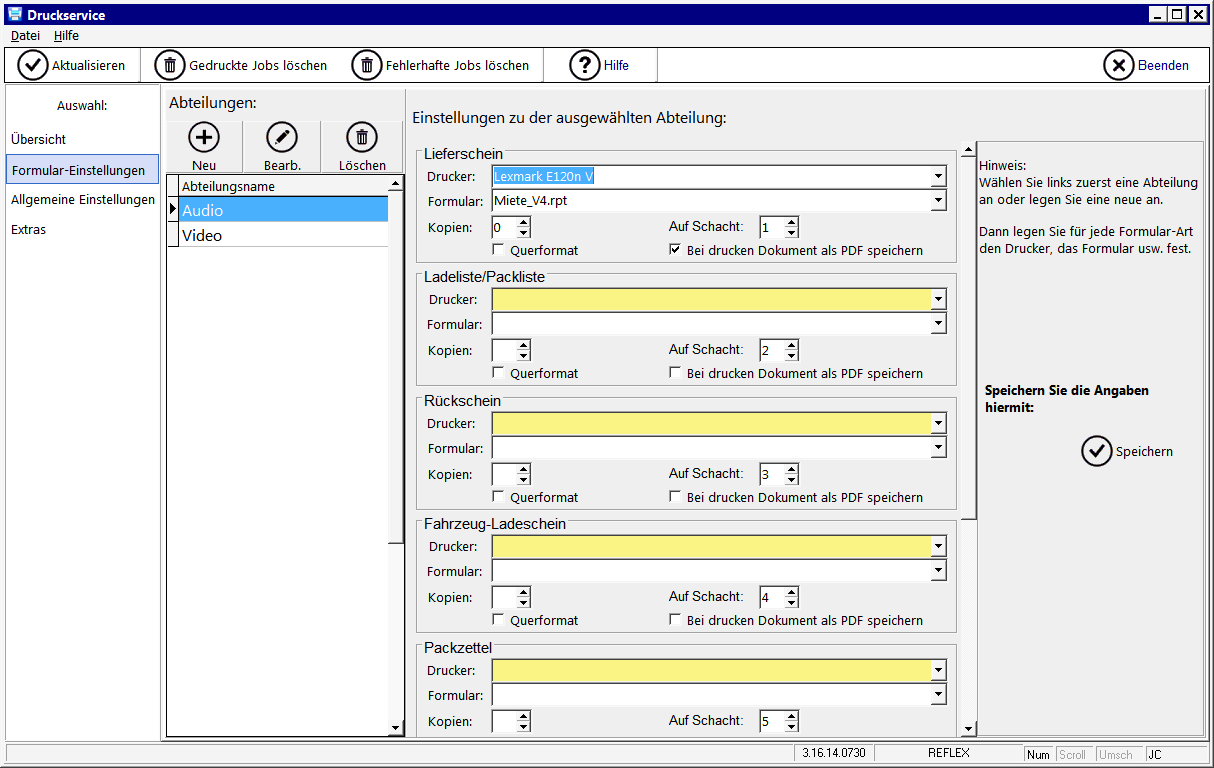Click the version 3.16.14.0730 status entry
The width and height of the screenshot is (1214, 768).
(x=834, y=753)
